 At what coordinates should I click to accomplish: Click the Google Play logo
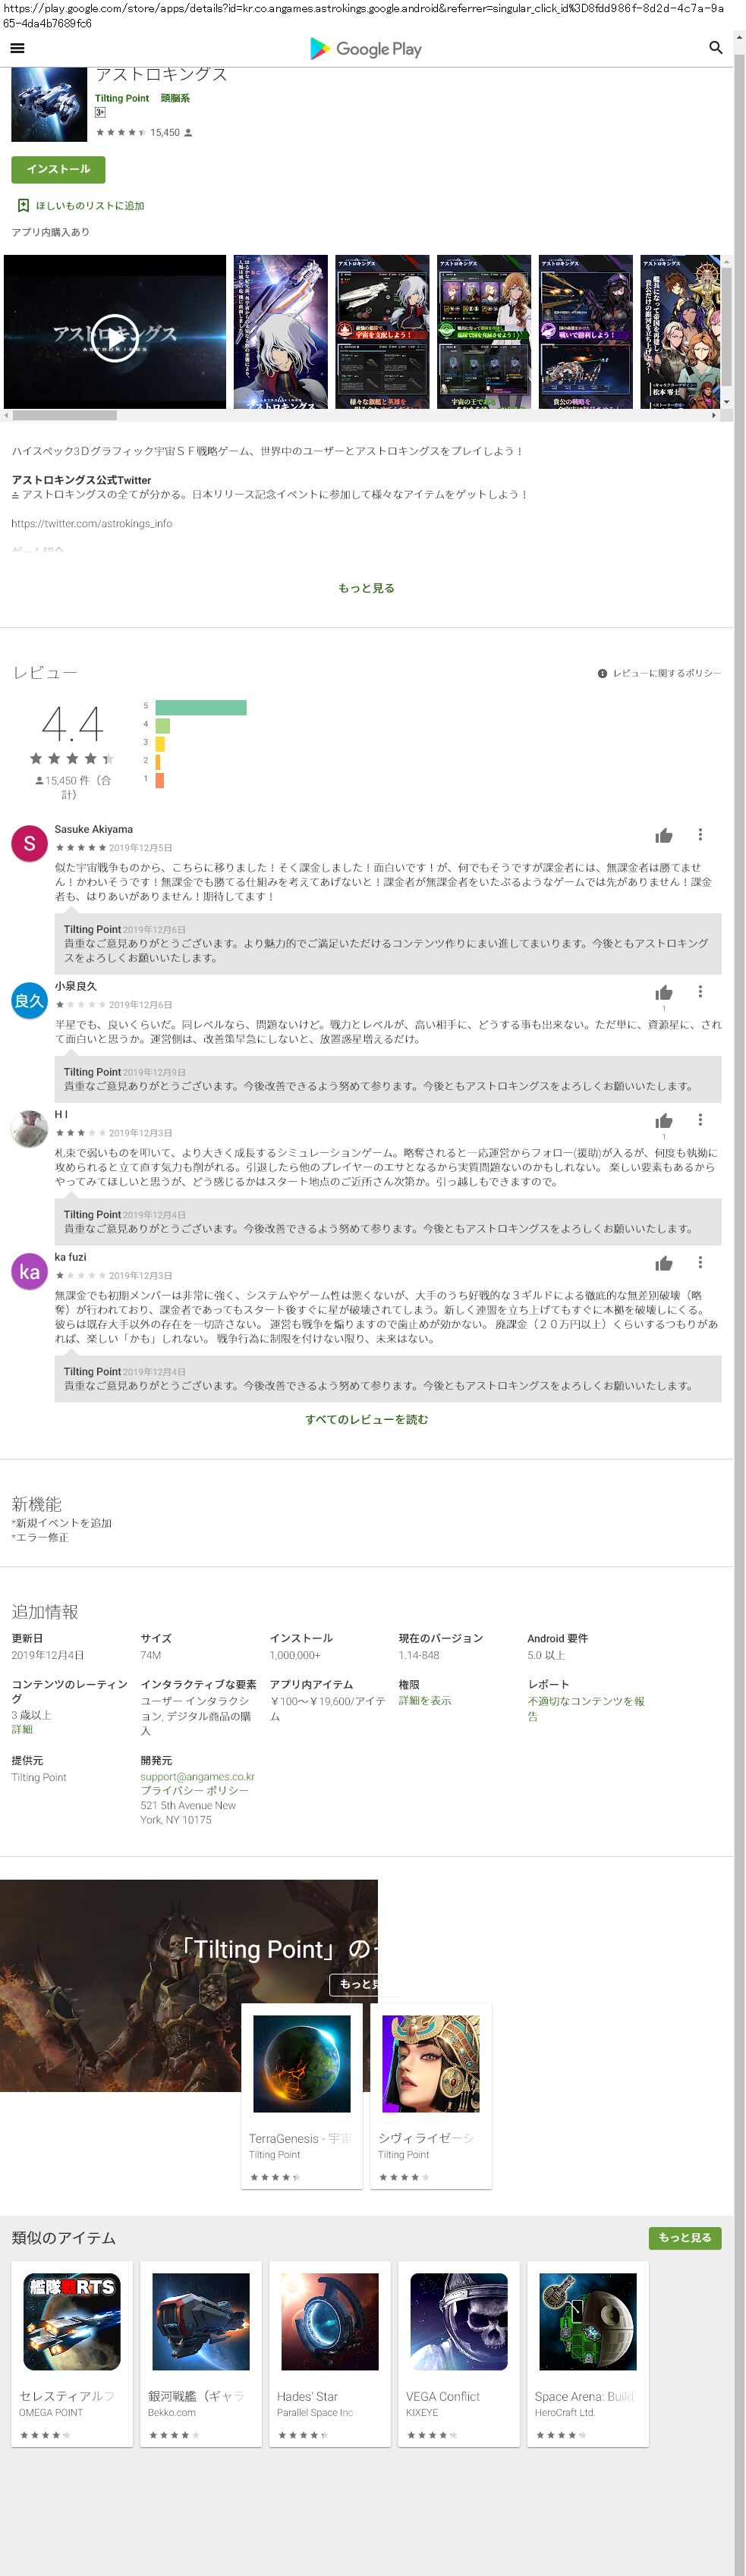(x=366, y=48)
